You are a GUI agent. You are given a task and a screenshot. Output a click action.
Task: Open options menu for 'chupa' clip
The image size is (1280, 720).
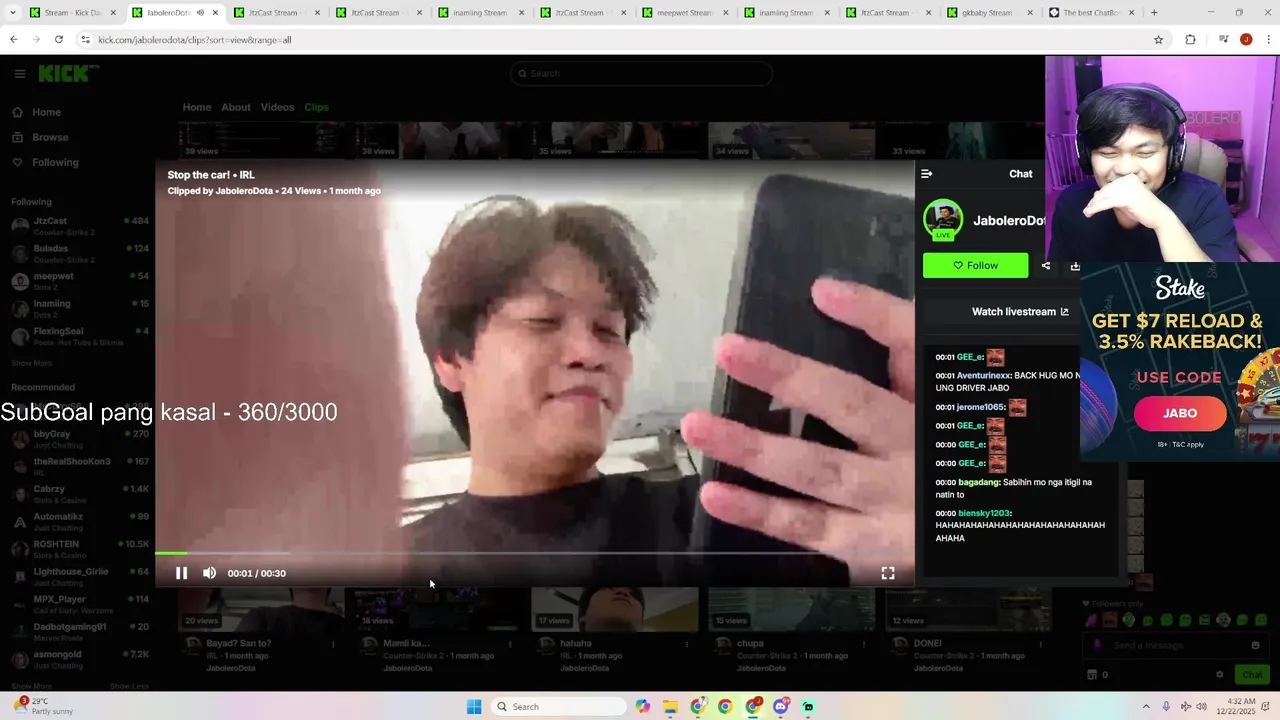click(864, 644)
